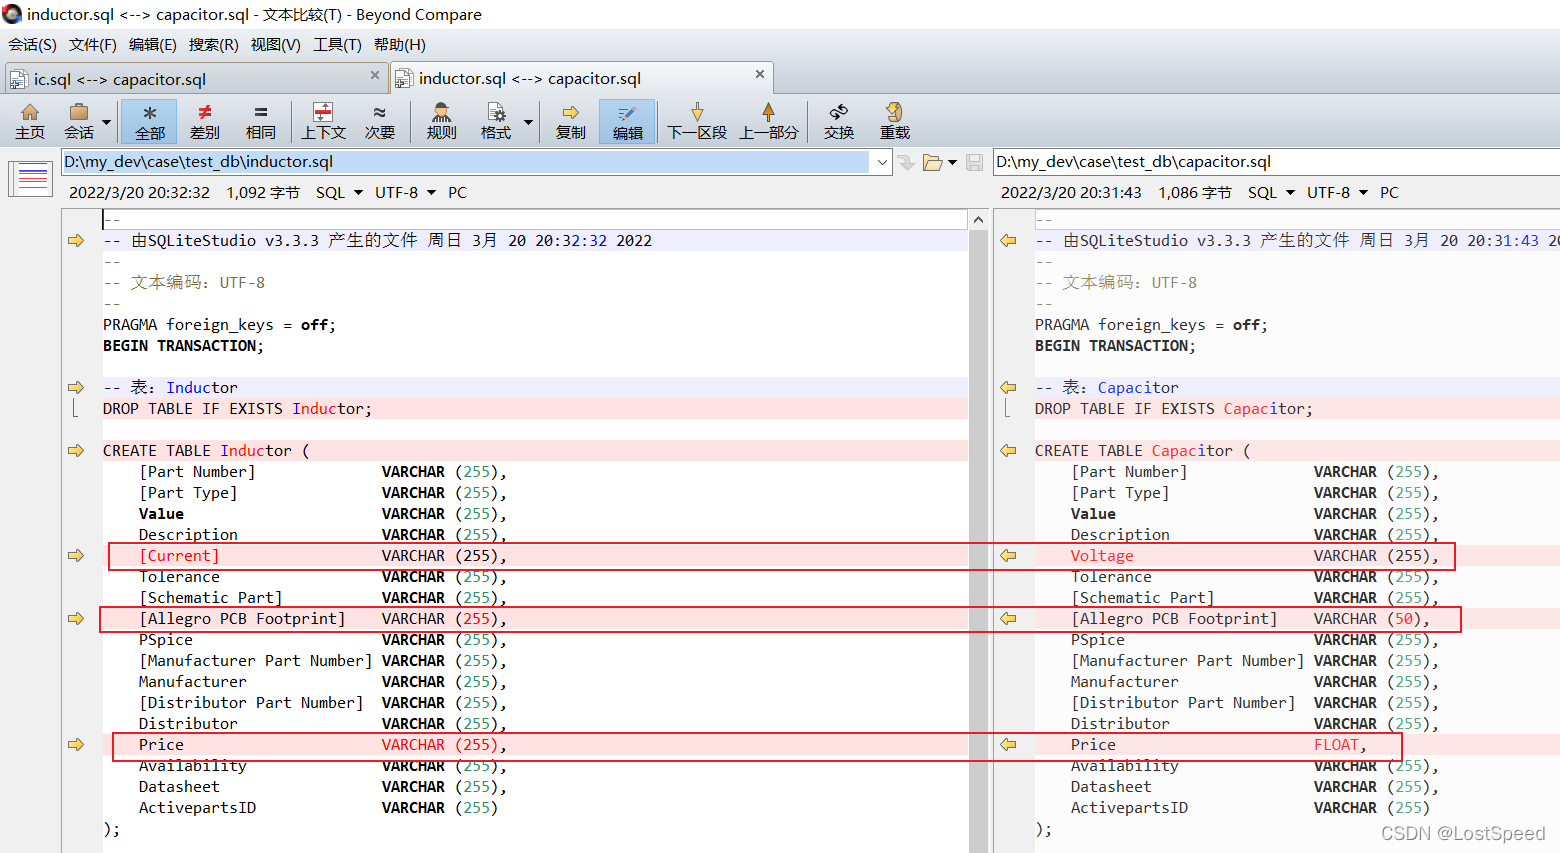Expand the open file dropdown arrow
Image resolution: width=1560 pixels, height=853 pixels.
click(x=952, y=162)
